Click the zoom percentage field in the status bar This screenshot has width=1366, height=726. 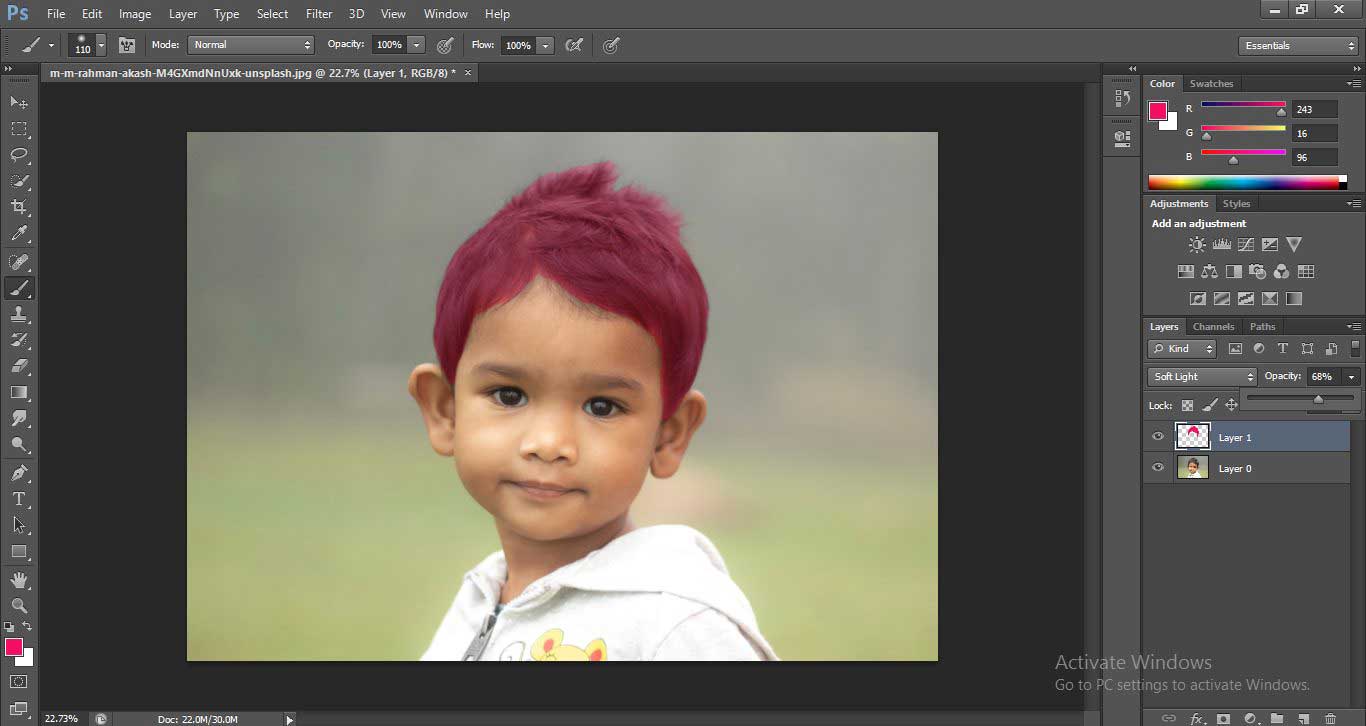[x=61, y=718]
